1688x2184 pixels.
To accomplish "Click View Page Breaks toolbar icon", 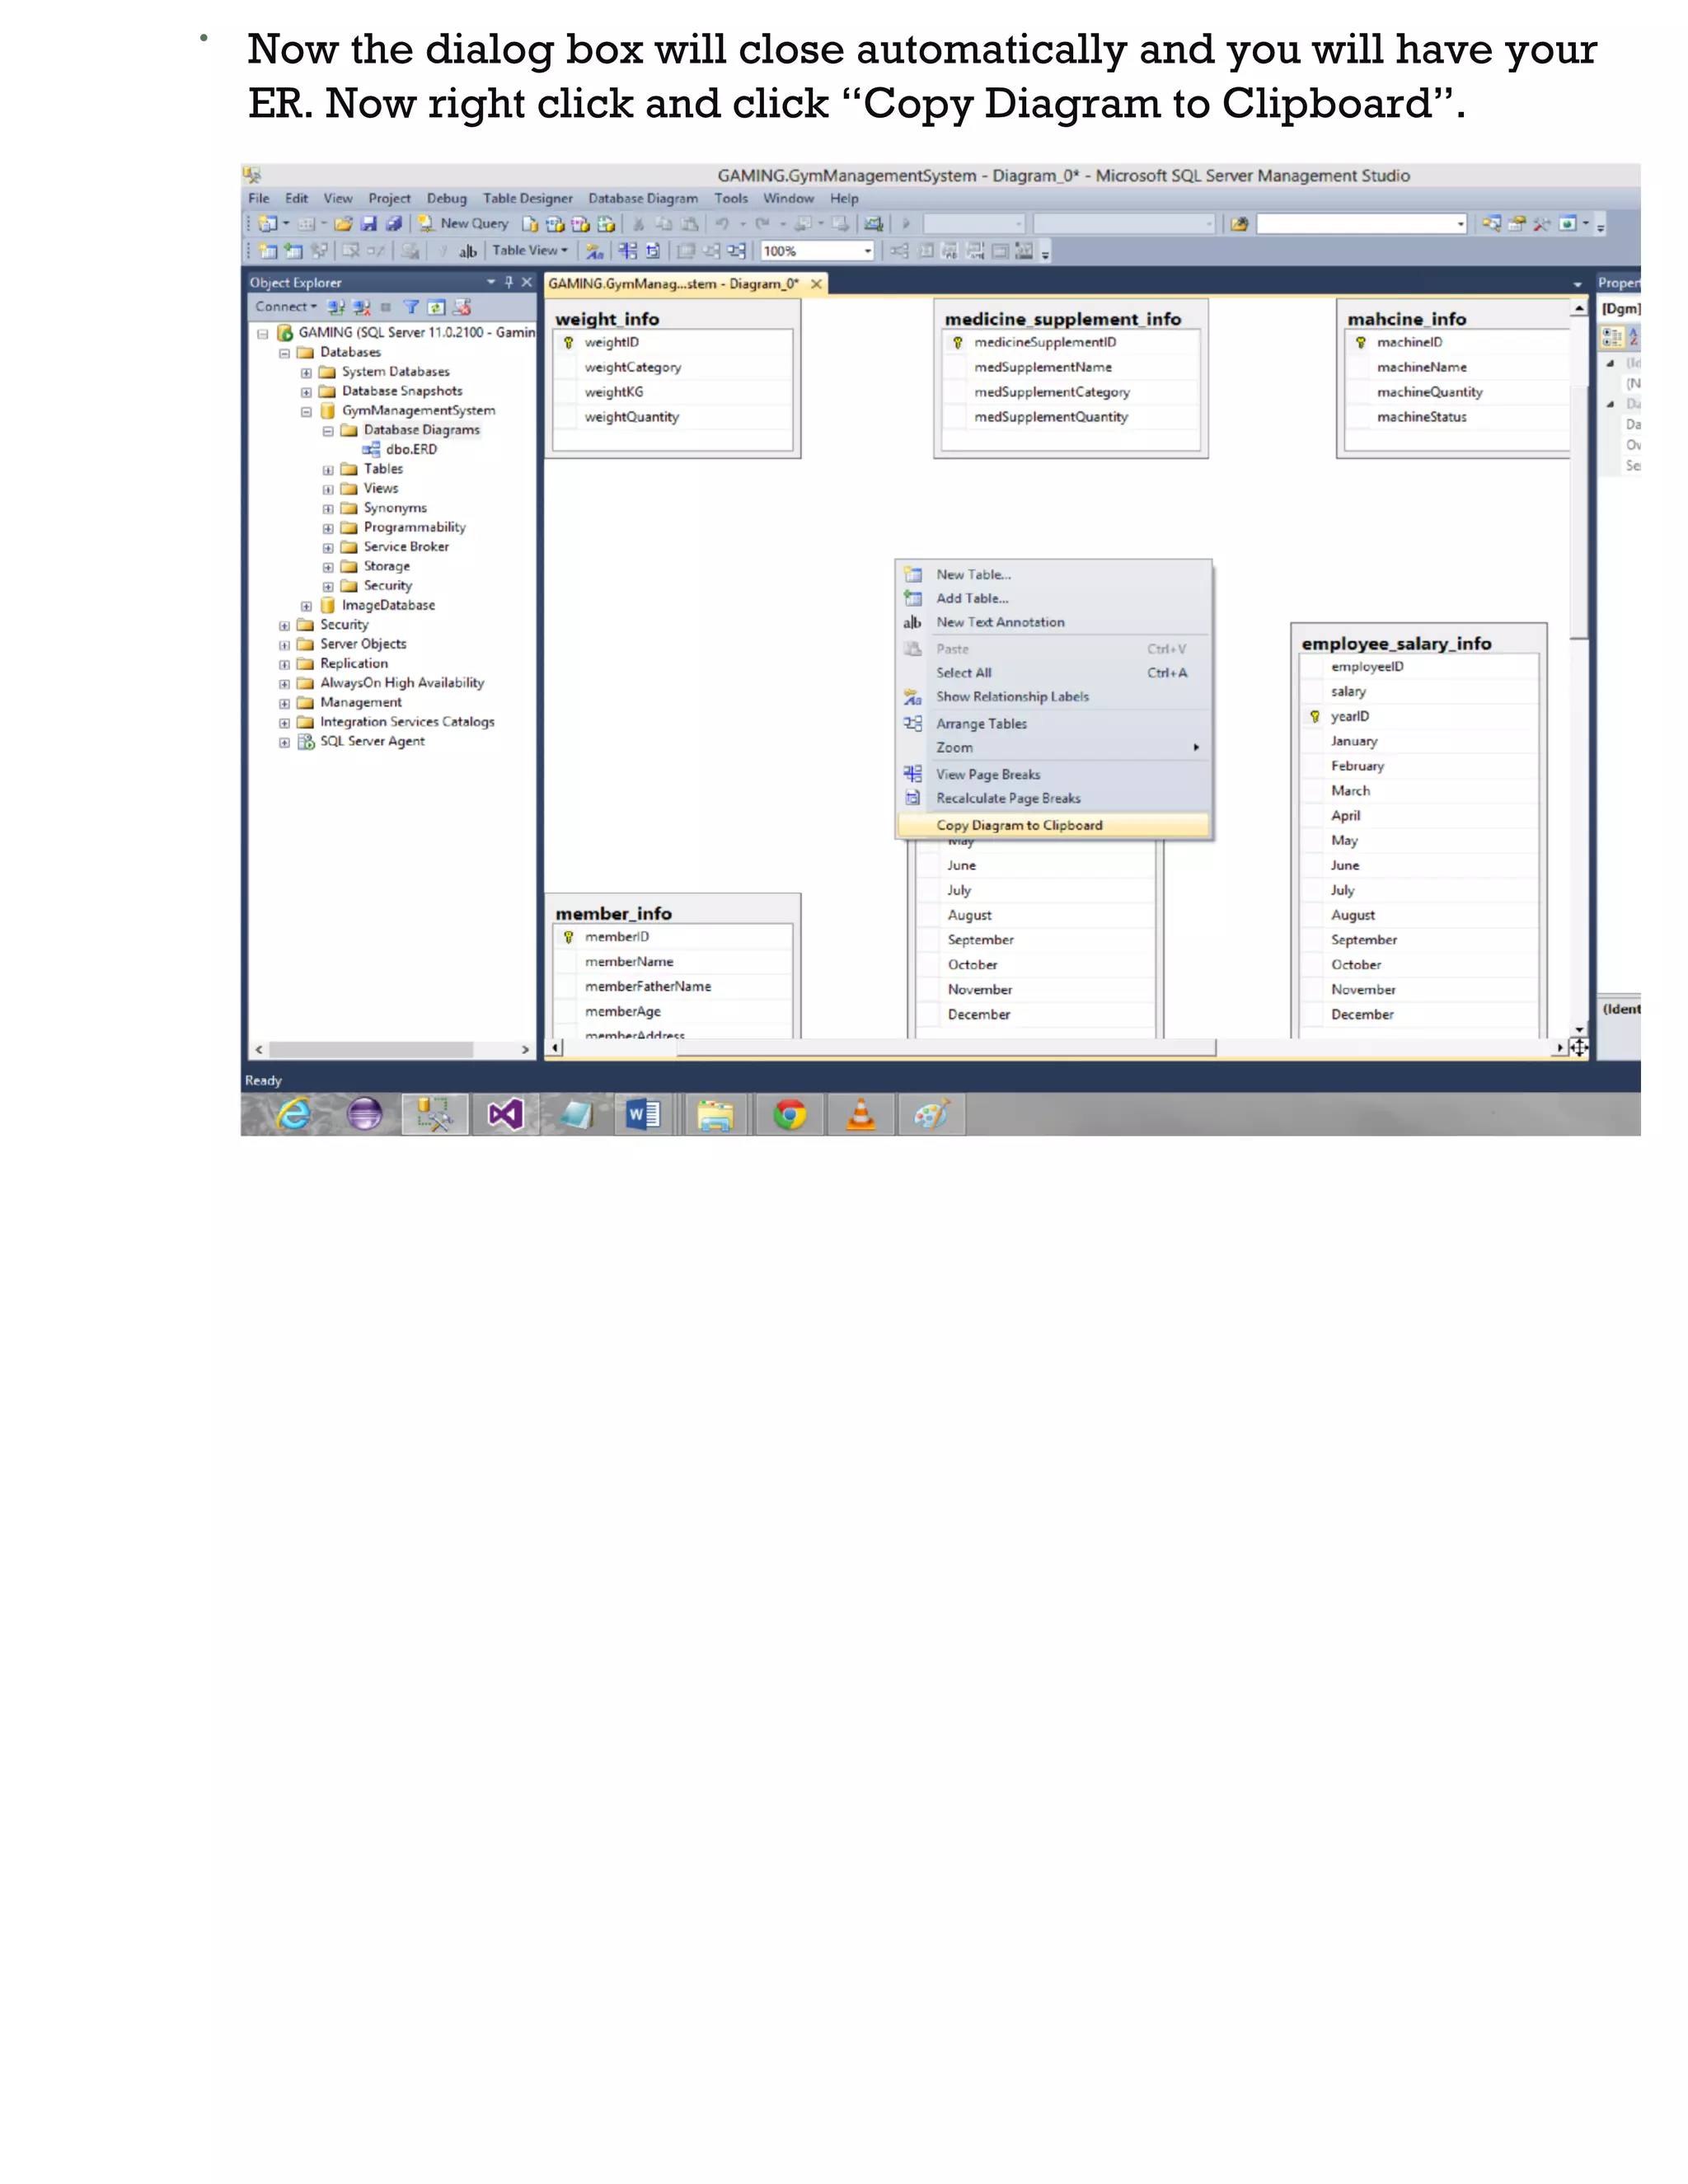I will pyautogui.click(x=627, y=251).
